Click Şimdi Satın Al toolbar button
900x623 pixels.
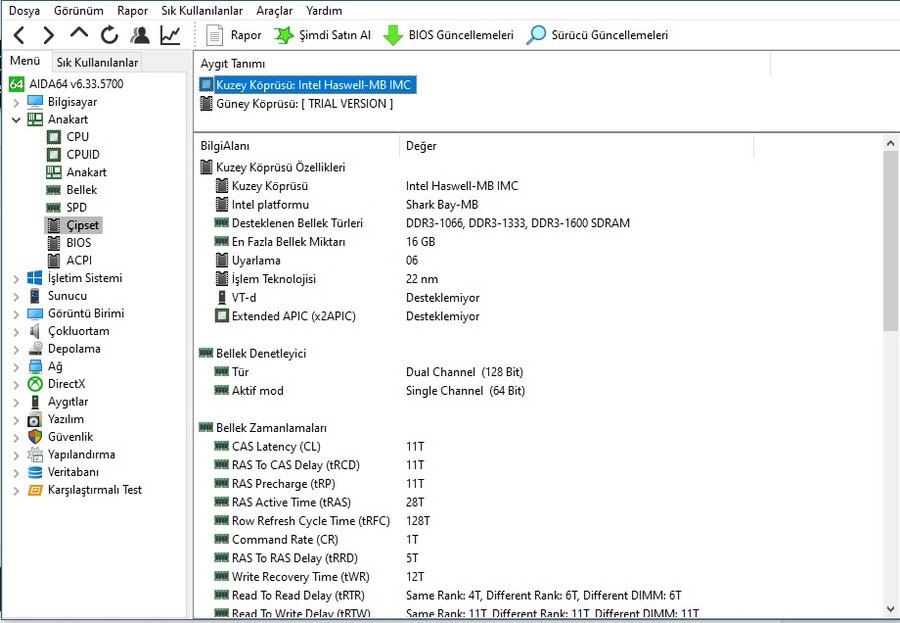[x=322, y=36]
